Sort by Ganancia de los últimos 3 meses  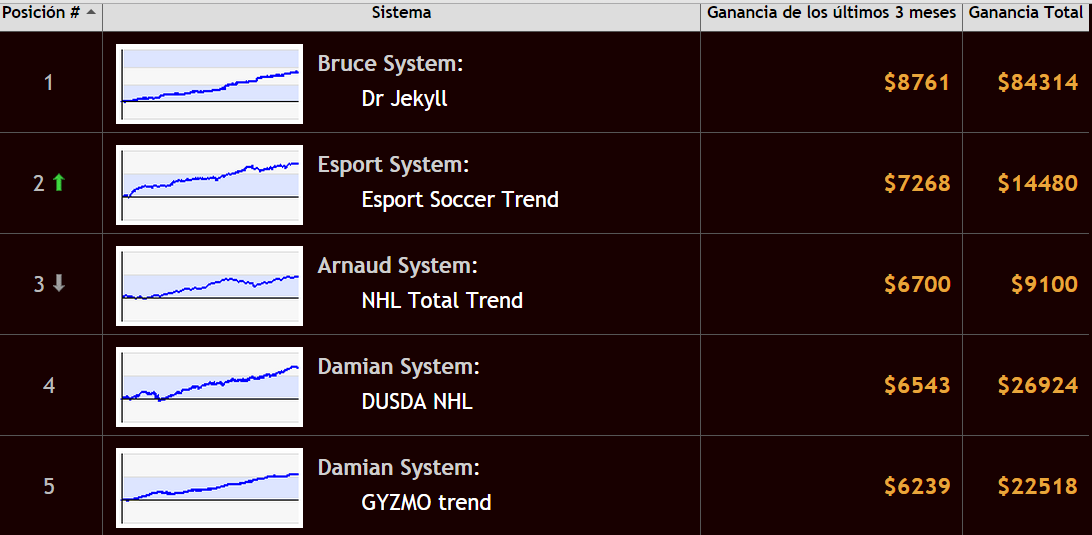(x=832, y=13)
